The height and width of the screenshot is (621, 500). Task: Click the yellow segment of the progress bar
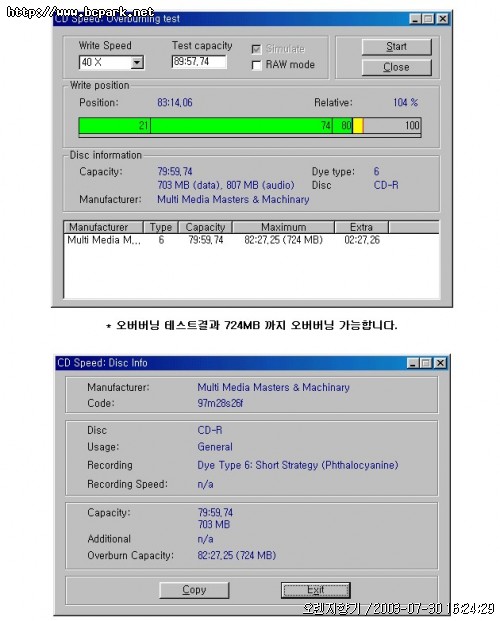point(358,126)
